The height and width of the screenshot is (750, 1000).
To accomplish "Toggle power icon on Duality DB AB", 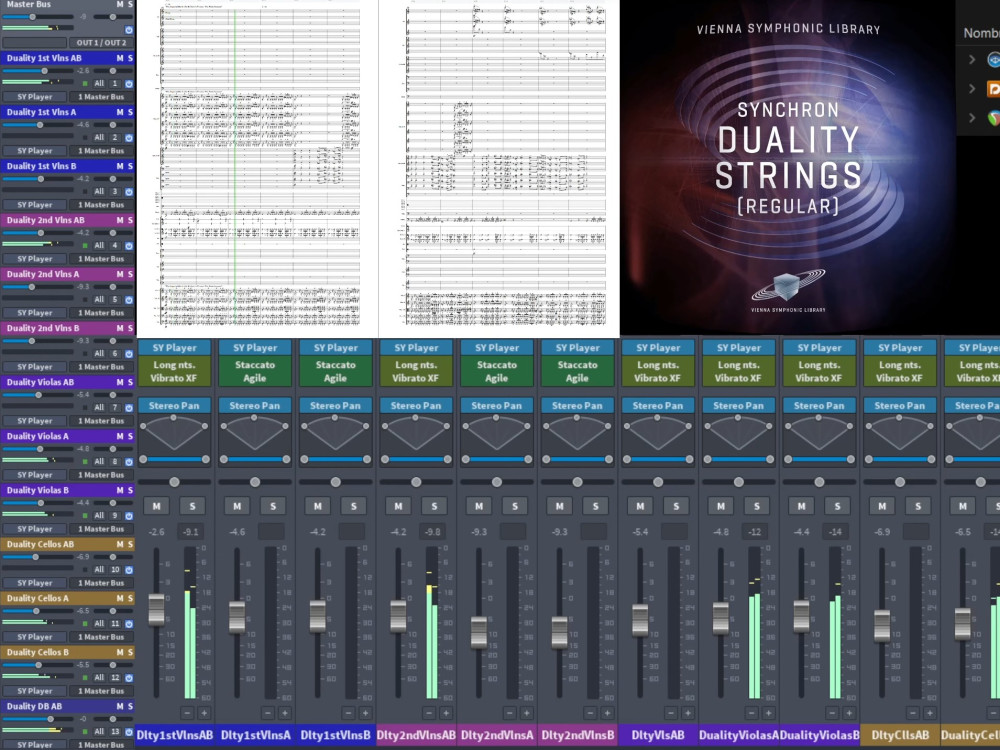I will coord(129,732).
